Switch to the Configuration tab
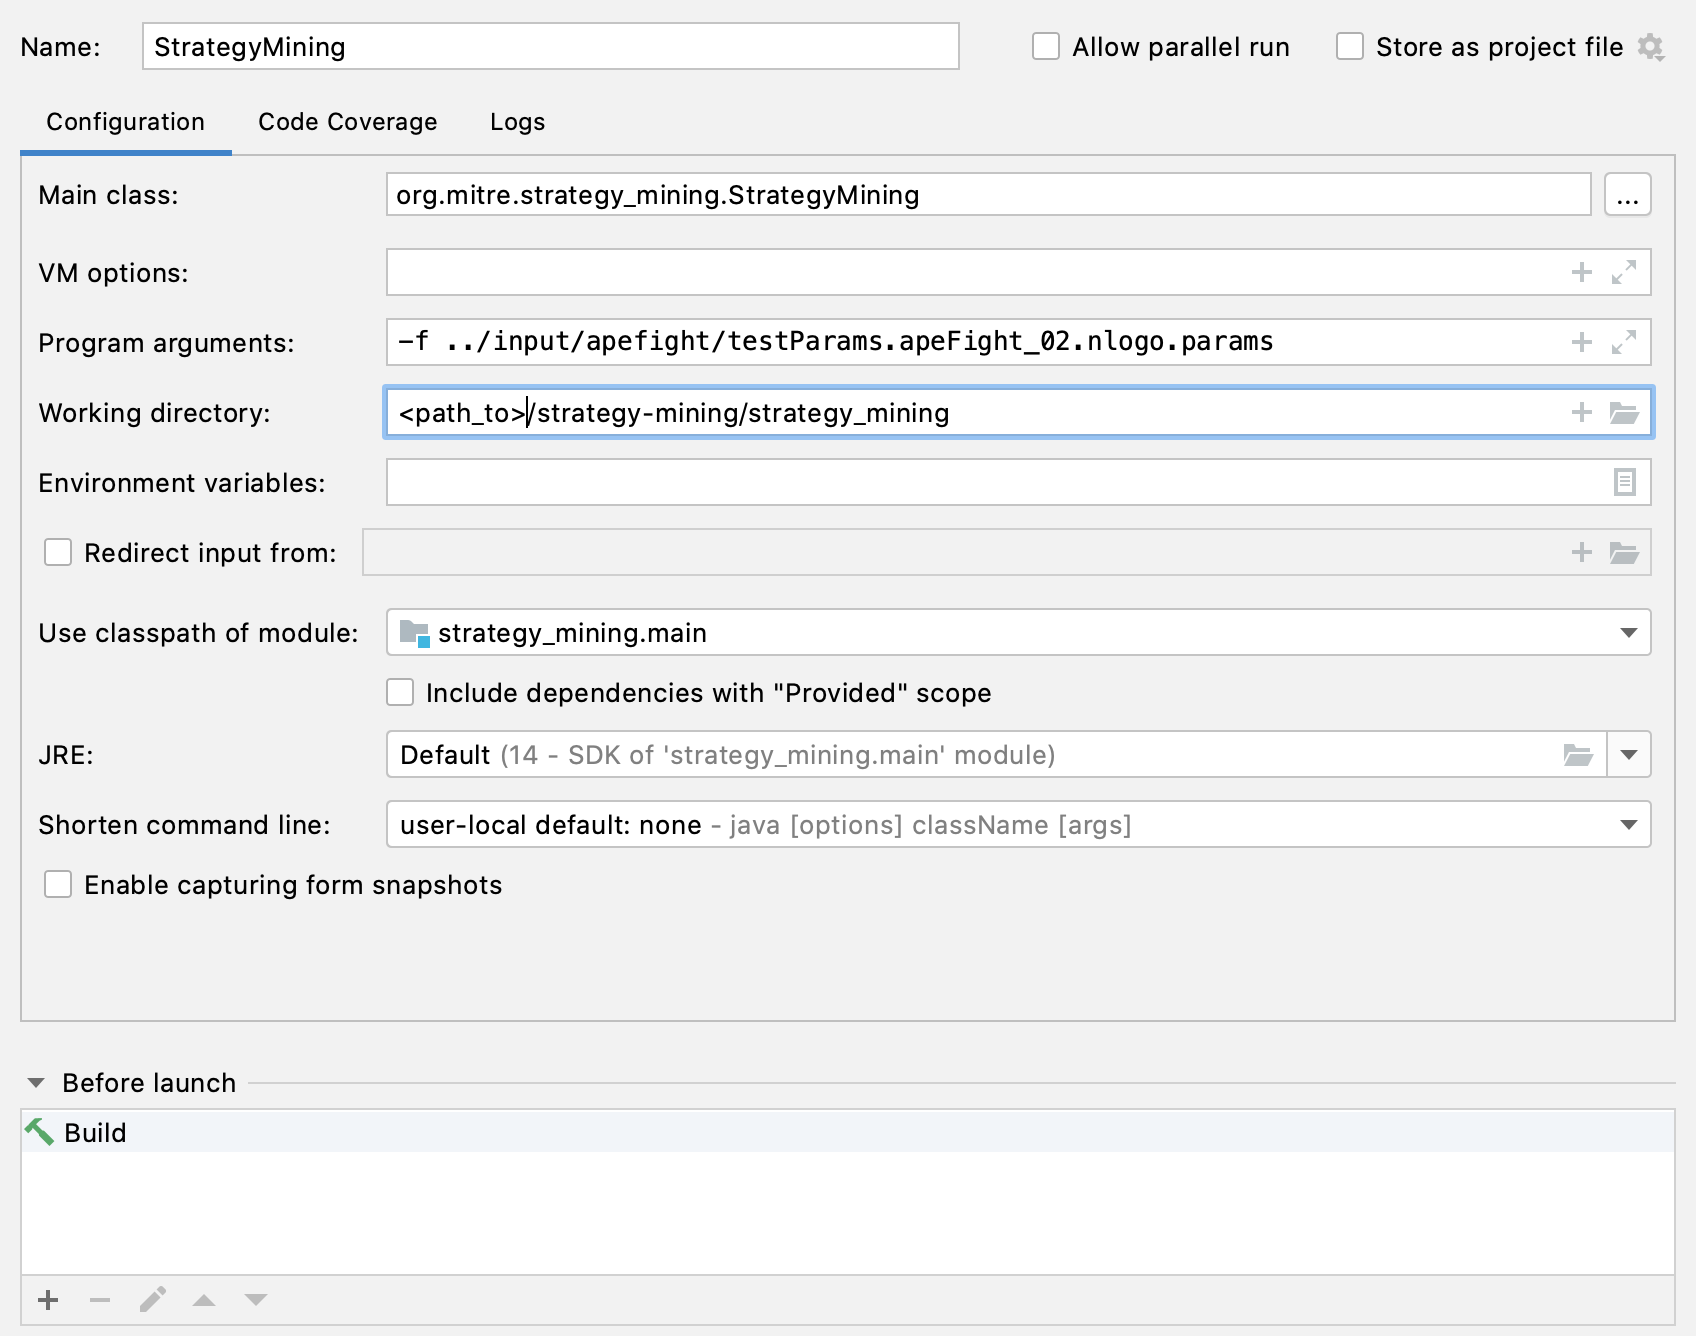The width and height of the screenshot is (1696, 1336). click(125, 122)
